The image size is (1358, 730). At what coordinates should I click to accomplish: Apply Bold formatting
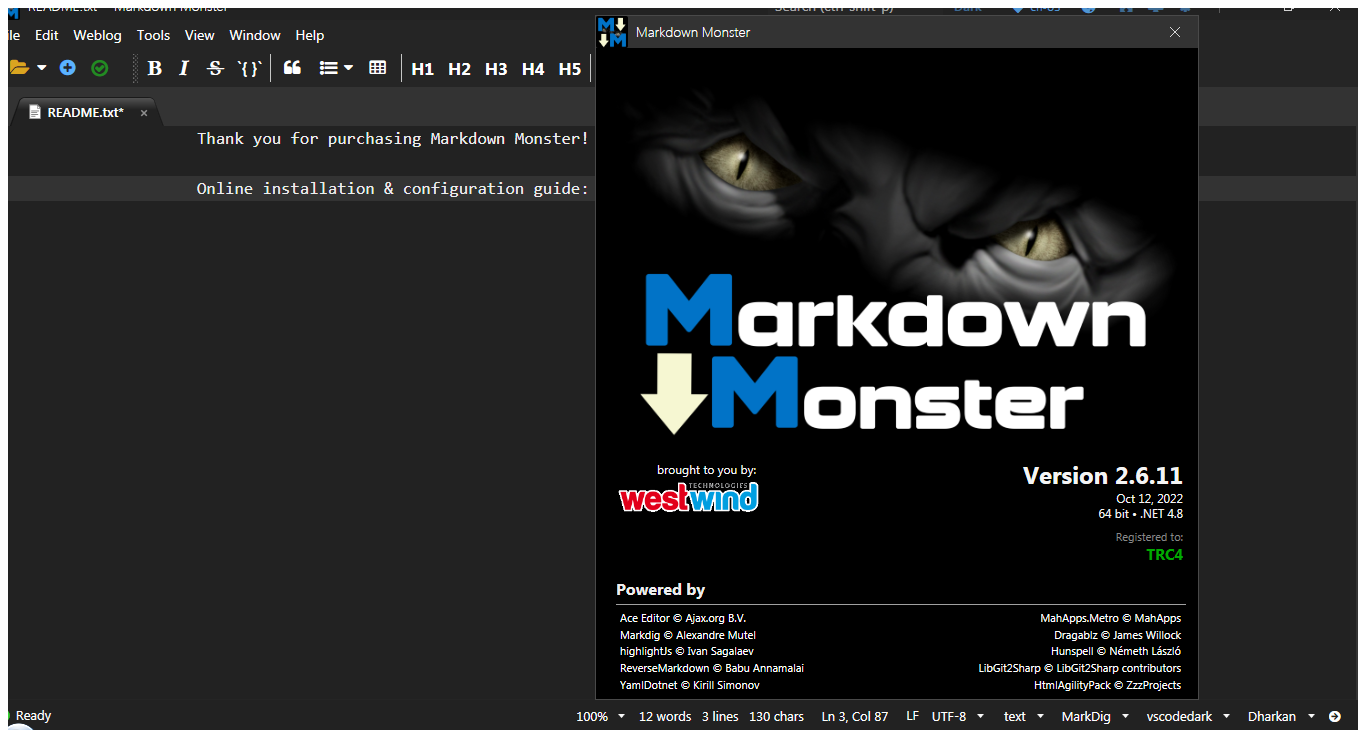(154, 68)
